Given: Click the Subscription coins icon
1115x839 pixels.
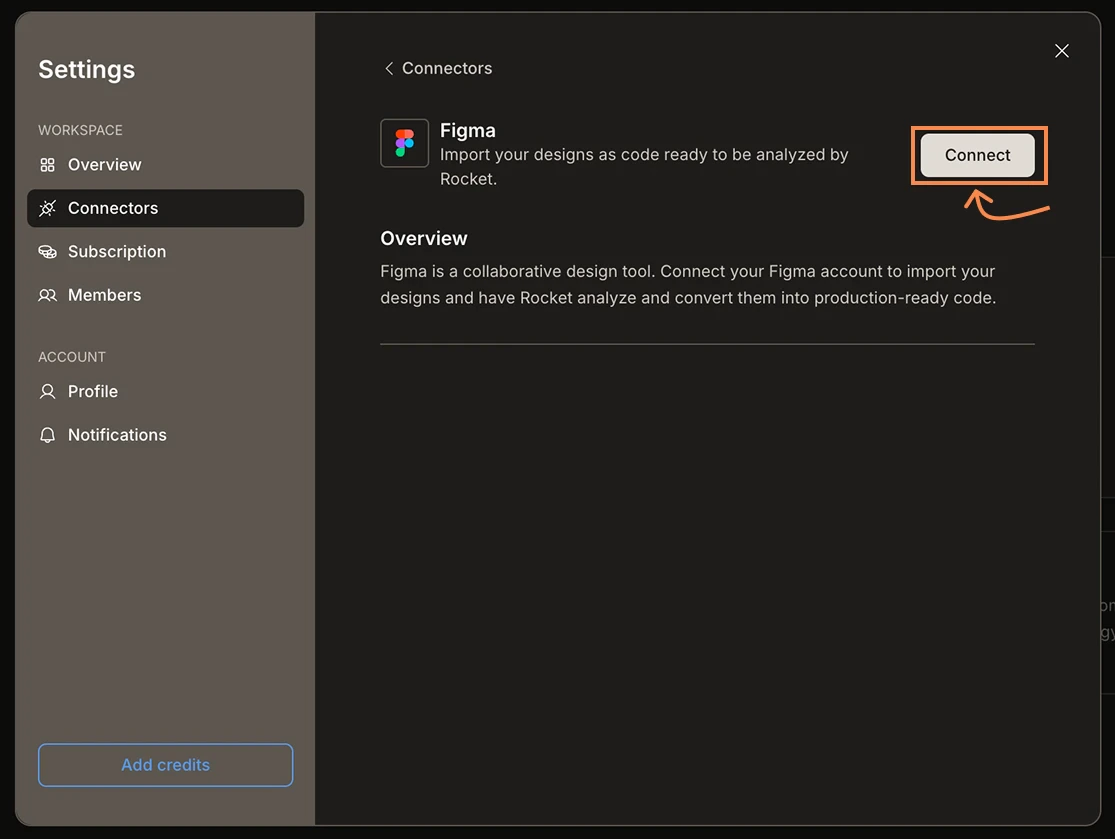Looking at the screenshot, I should 48,252.
